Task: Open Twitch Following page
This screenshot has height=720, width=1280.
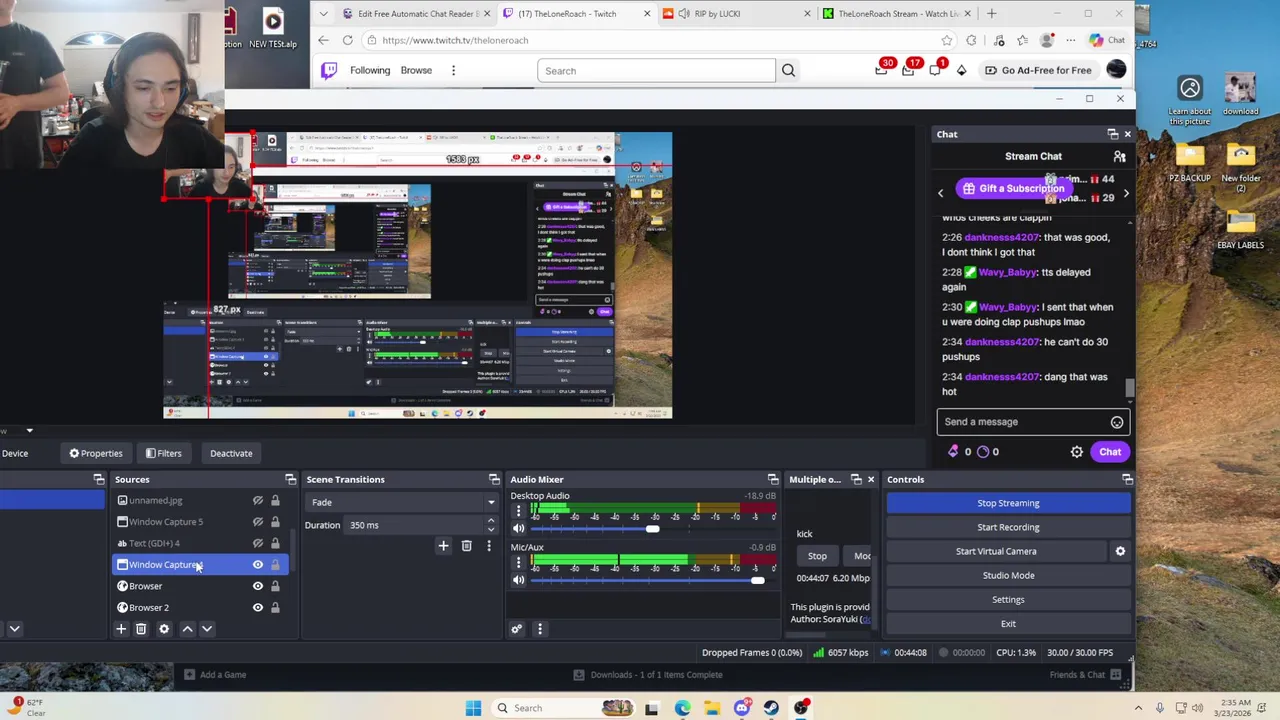Action: [x=370, y=70]
